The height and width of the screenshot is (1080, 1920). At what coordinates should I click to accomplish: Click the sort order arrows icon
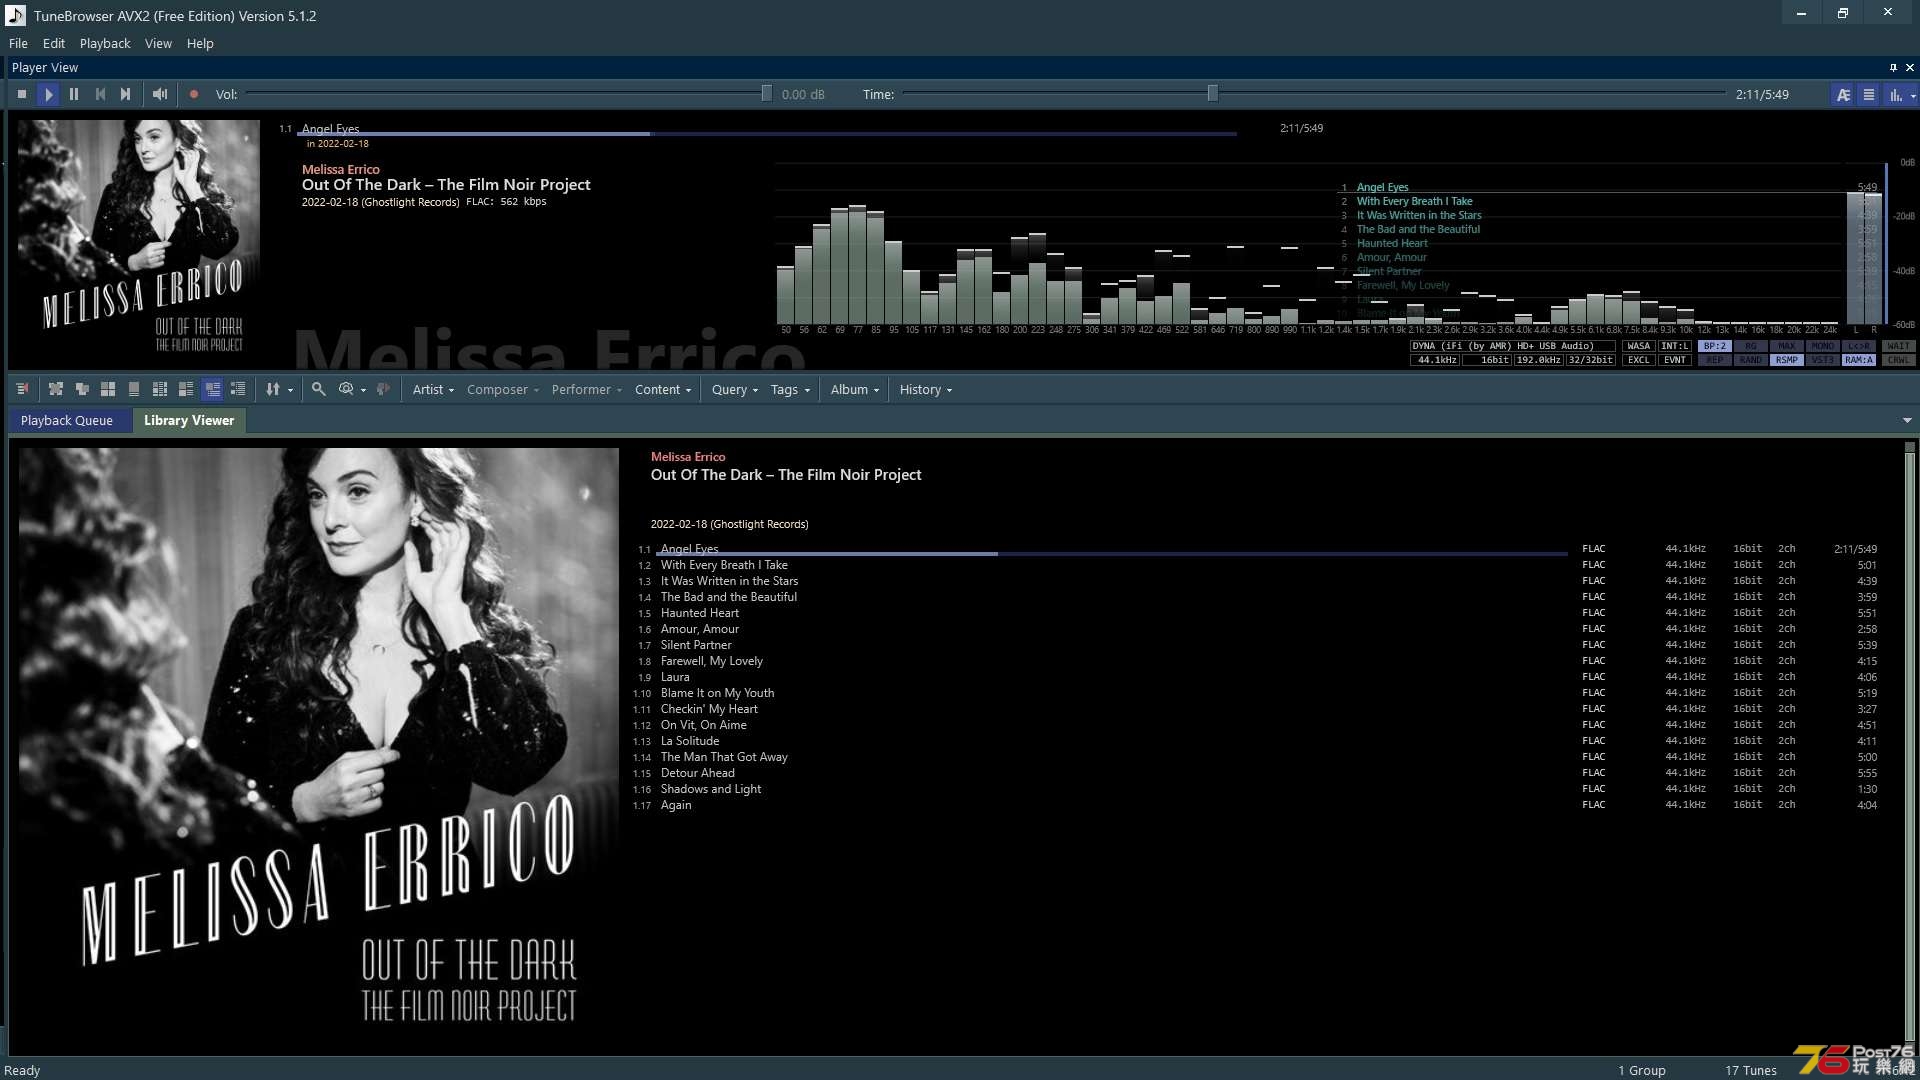pyautogui.click(x=273, y=389)
